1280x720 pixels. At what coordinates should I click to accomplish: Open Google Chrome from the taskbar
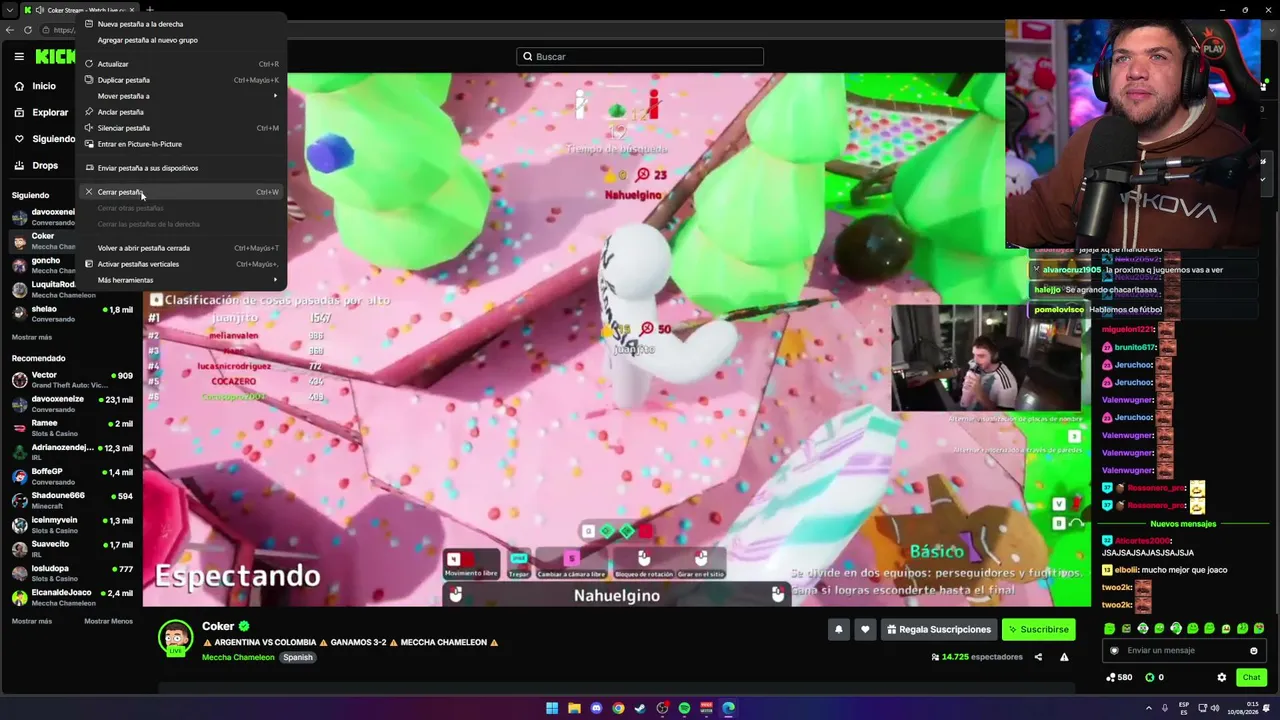click(x=618, y=708)
